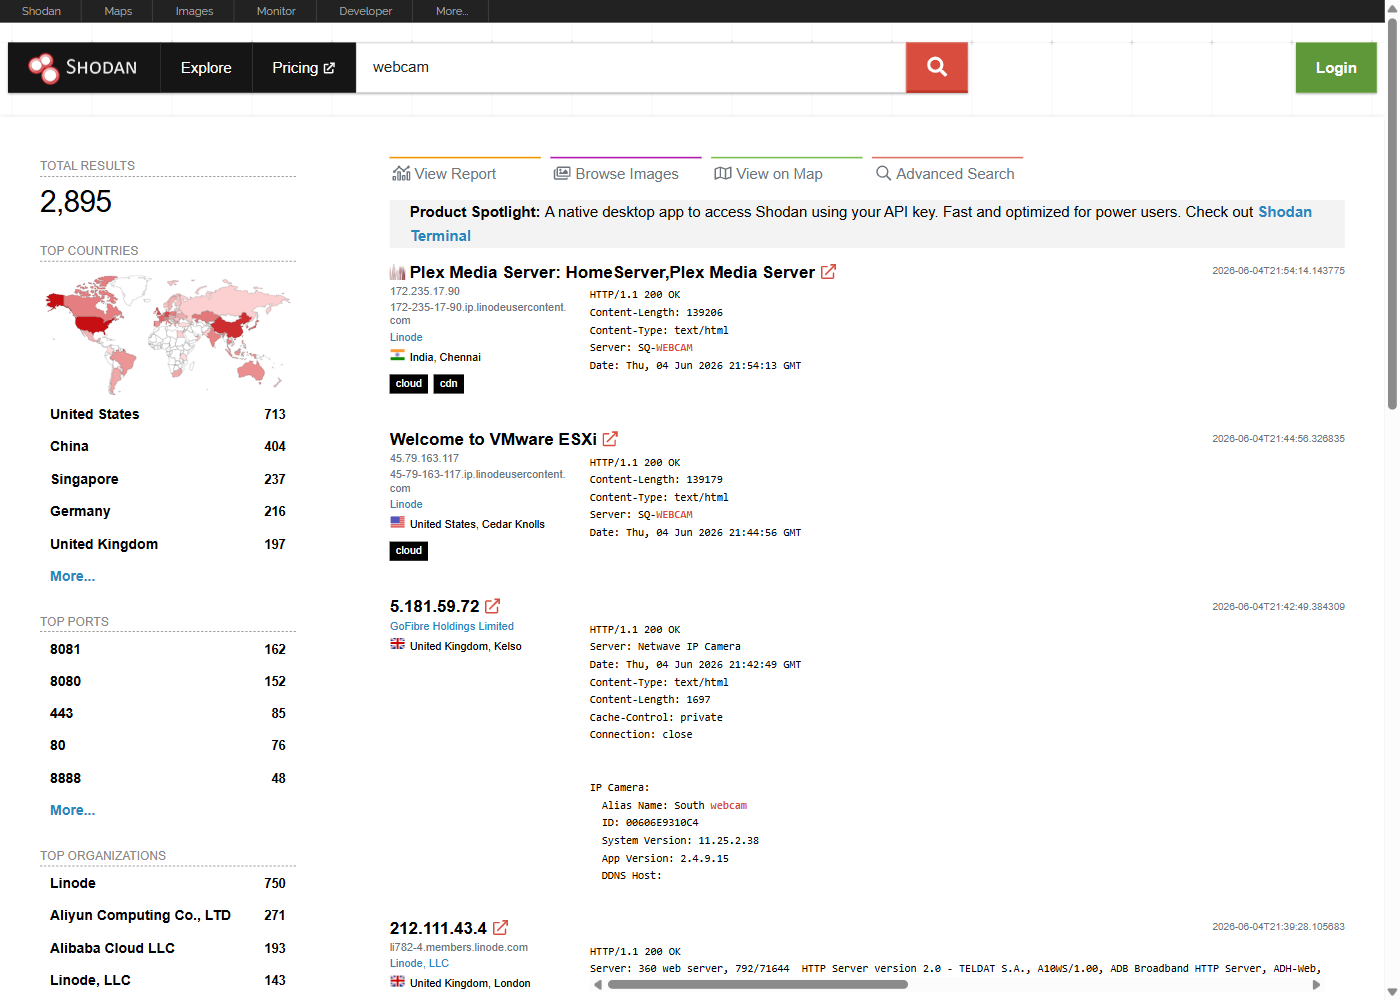Click the Shodan logo icon
This screenshot has height=1000, width=1400.
click(44, 68)
